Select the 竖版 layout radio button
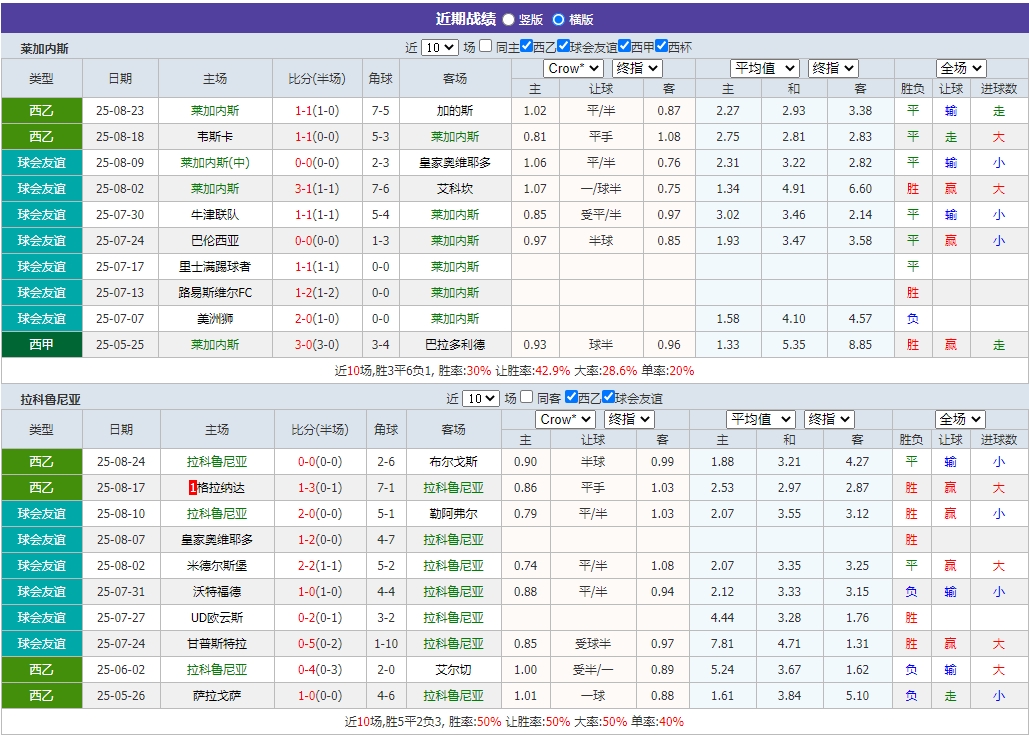Screen dimensions: 1029x737 (507, 17)
